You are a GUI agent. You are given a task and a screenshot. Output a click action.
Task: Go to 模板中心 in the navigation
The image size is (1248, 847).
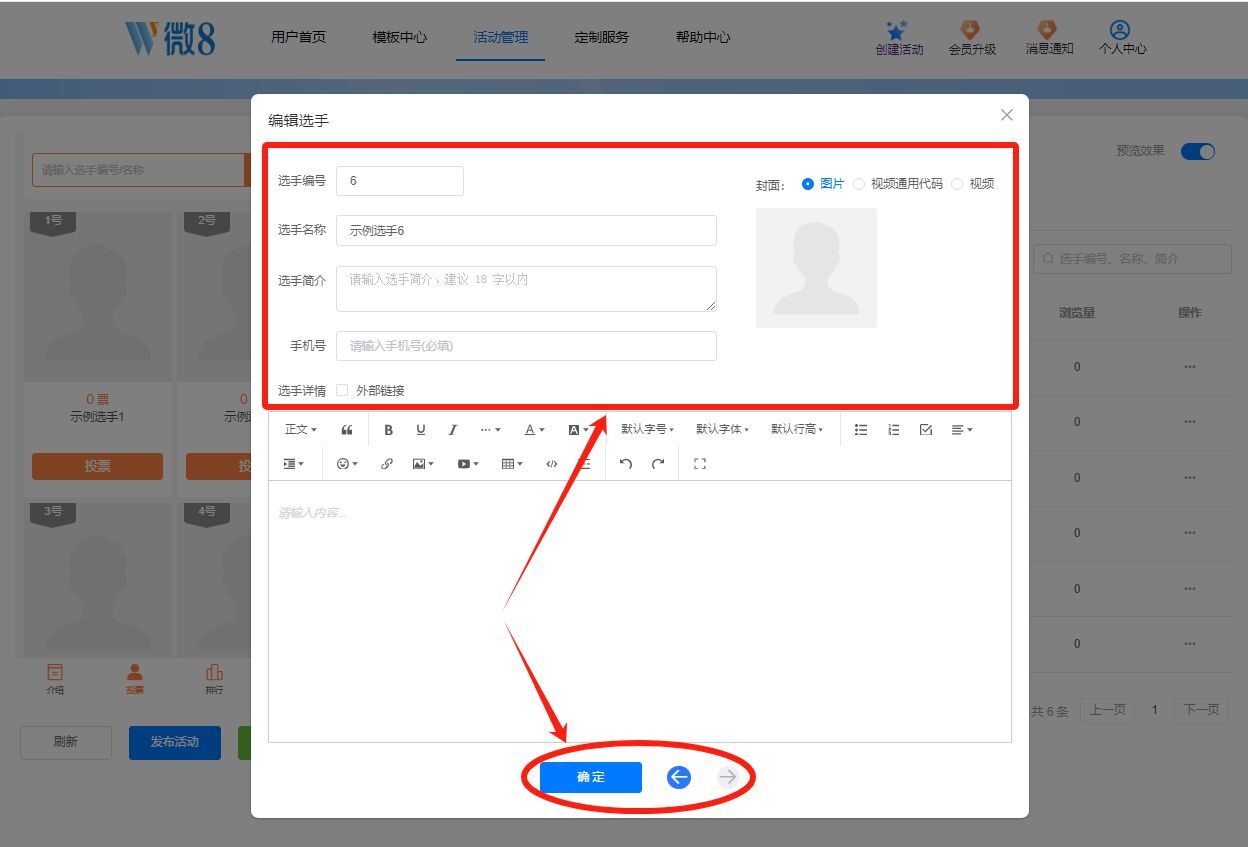(399, 37)
